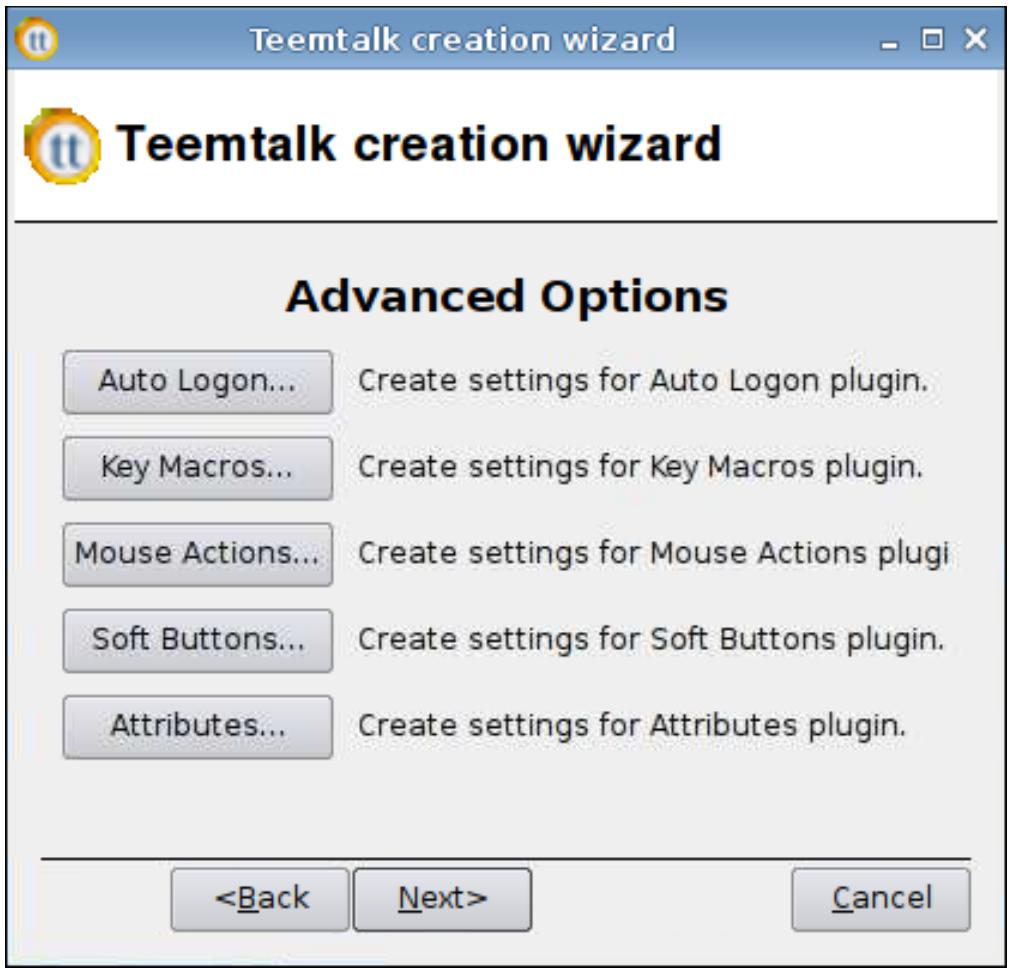The height and width of the screenshot is (968, 1009).
Task: Click 'Create settings for Attributes plugin.' text
Action: pyautogui.click(x=631, y=726)
